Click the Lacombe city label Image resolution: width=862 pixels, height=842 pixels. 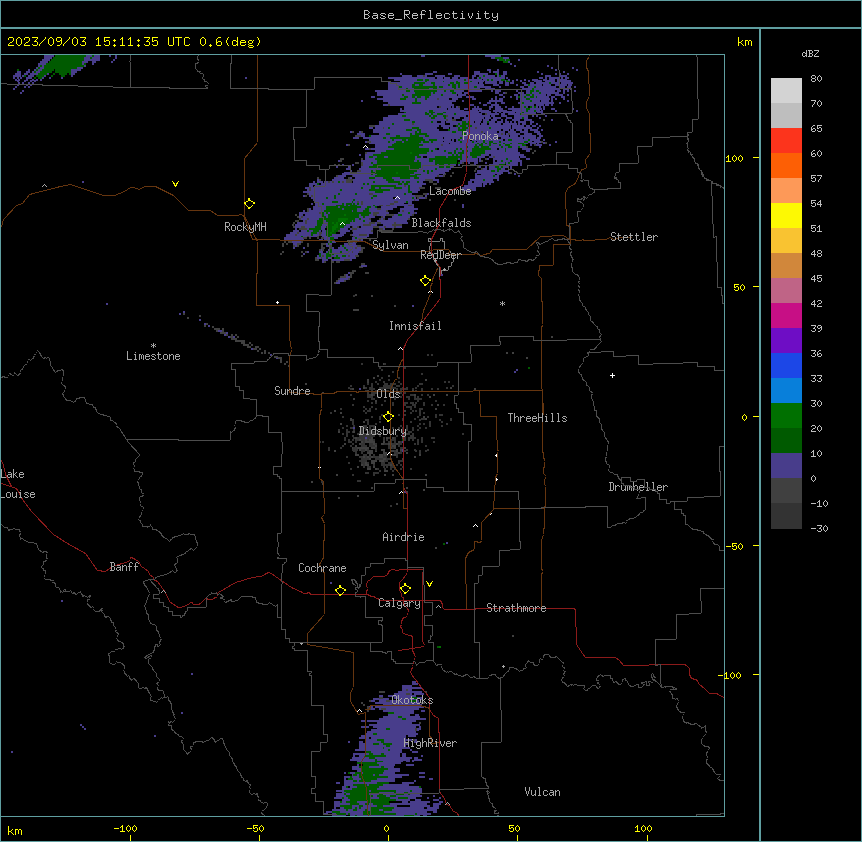coord(450,191)
